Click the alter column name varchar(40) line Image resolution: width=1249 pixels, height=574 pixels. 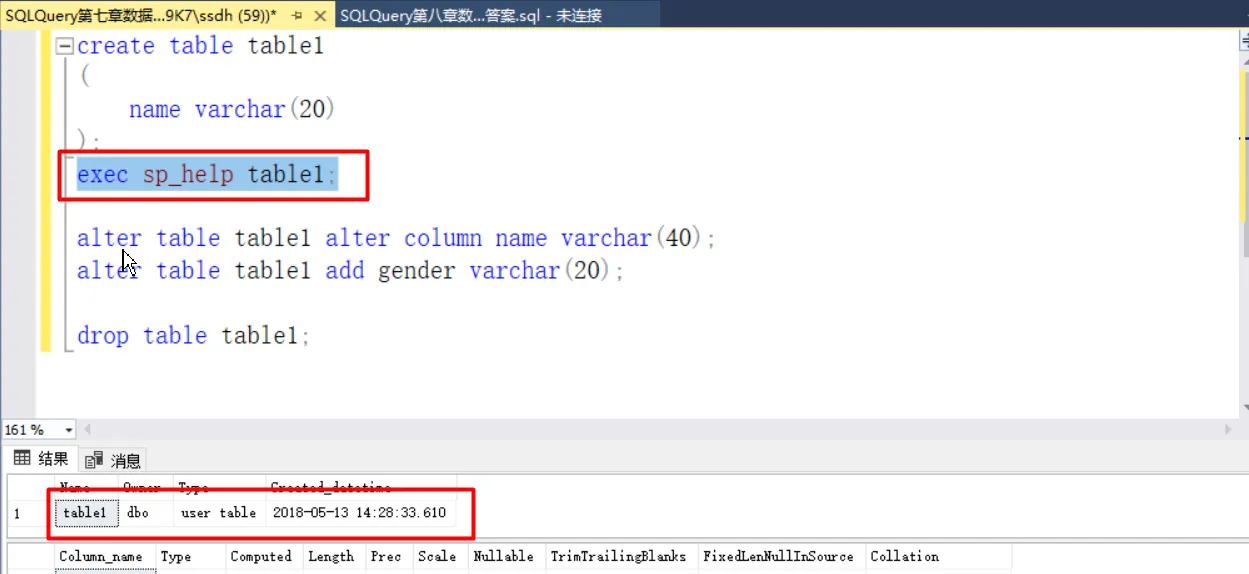coord(397,239)
